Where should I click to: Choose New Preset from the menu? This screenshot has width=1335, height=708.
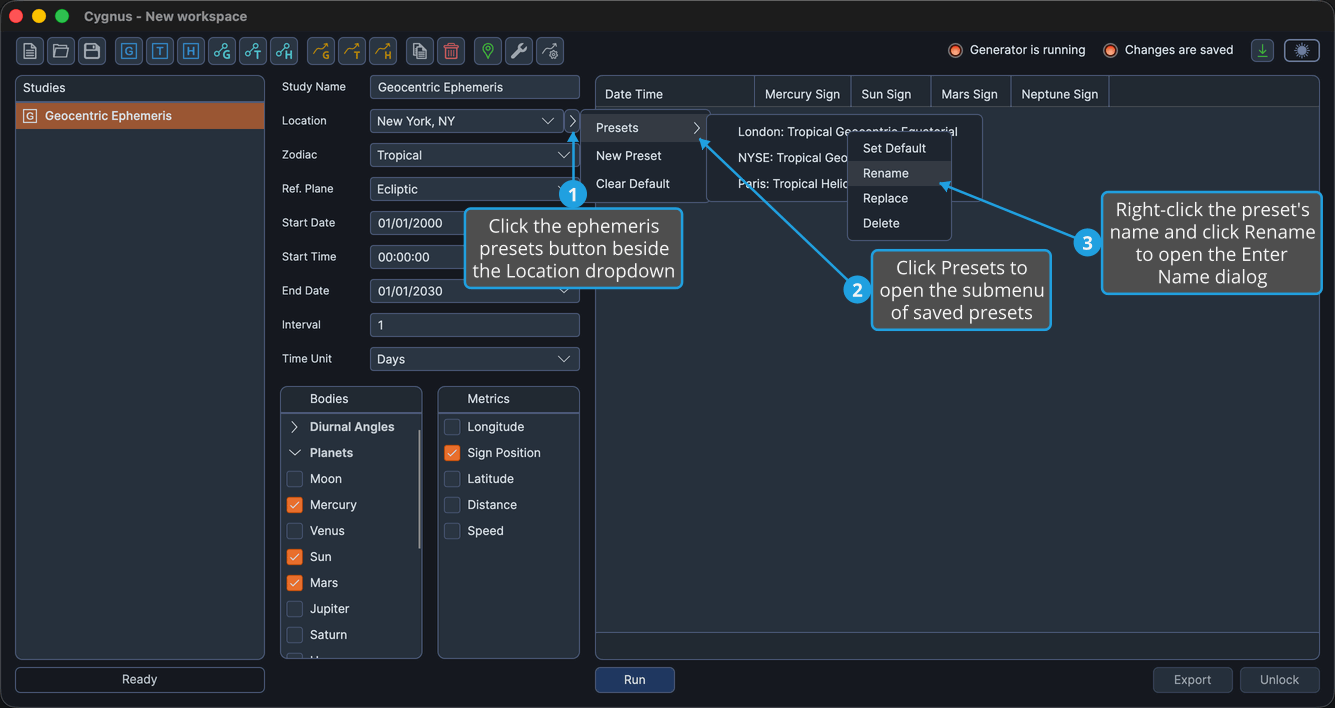(x=646, y=156)
